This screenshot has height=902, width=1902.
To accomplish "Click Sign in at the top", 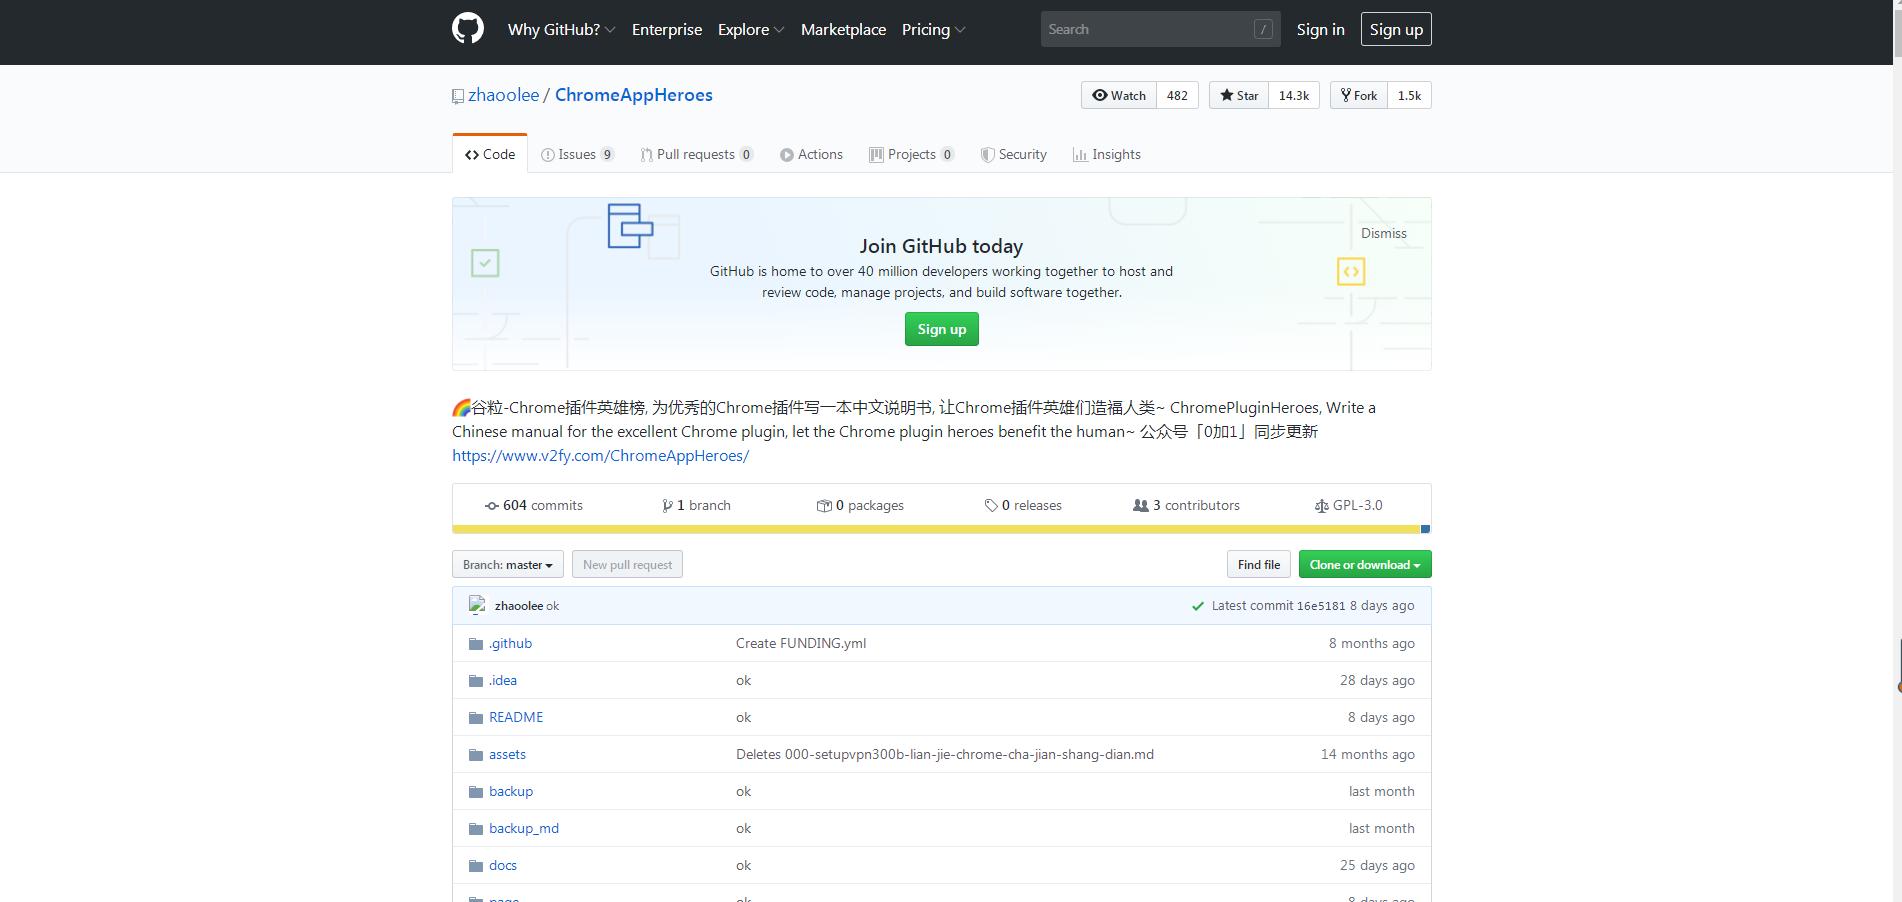I will pos(1320,29).
